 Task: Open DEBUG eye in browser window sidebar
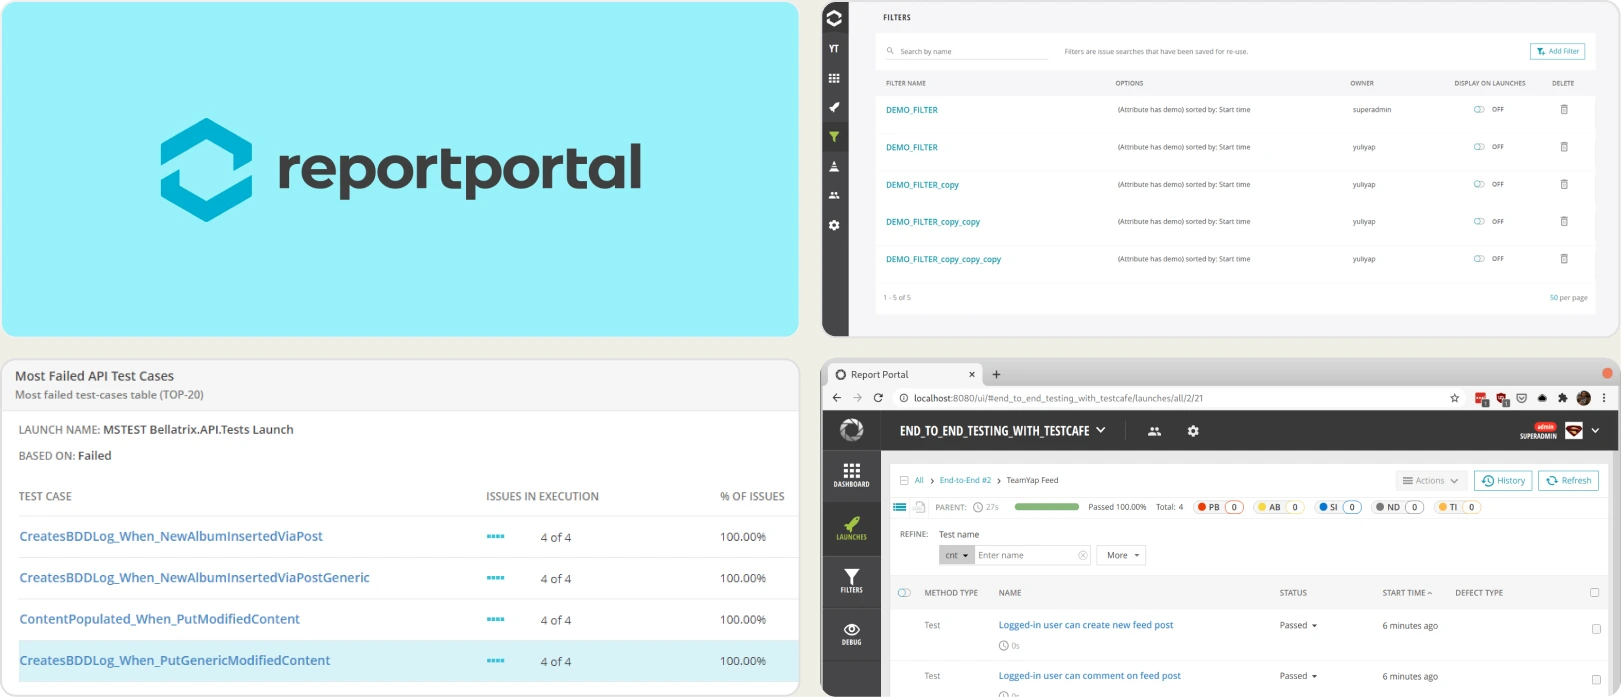(851, 634)
